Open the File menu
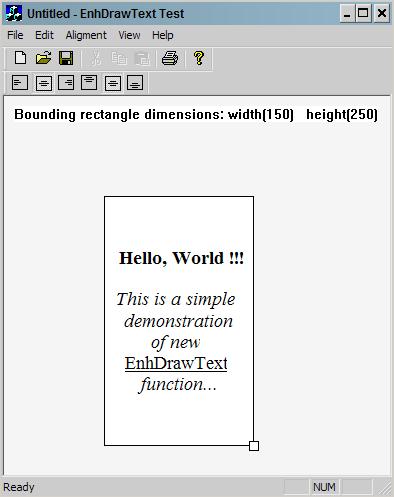Image resolution: width=394 pixels, height=497 pixels. point(15,35)
